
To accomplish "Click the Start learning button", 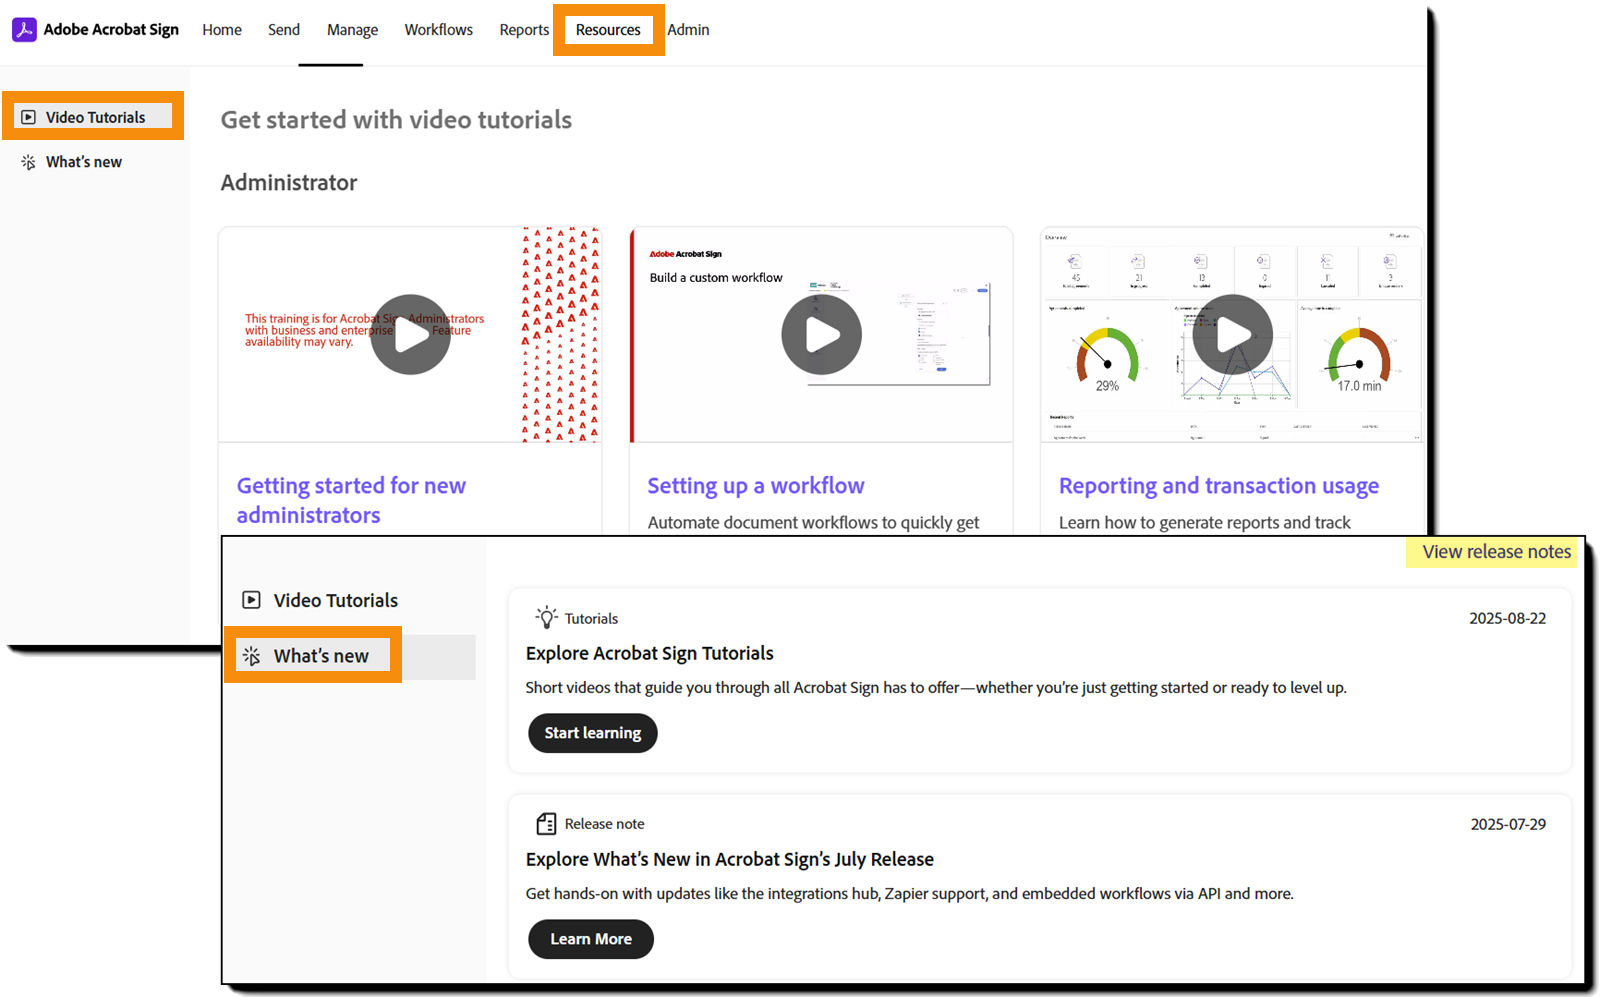I will click(592, 733).
